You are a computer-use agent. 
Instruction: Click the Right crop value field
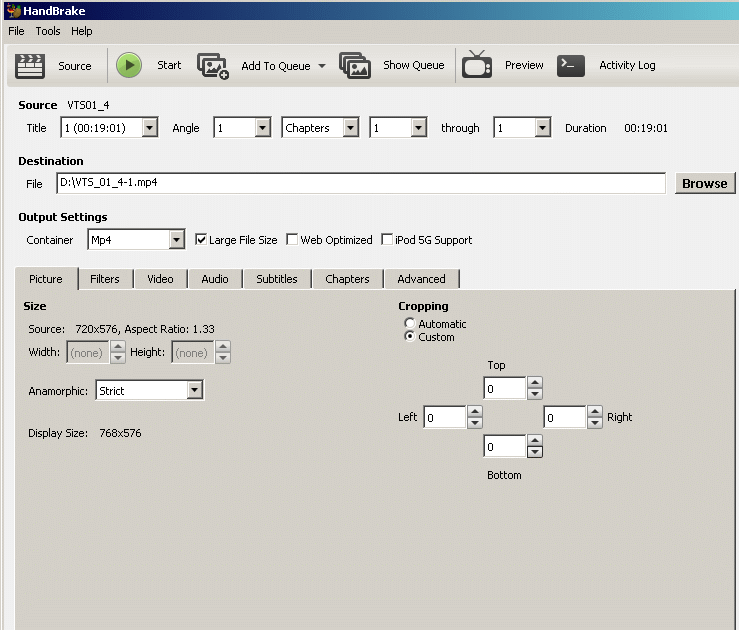tap(565, 417)
